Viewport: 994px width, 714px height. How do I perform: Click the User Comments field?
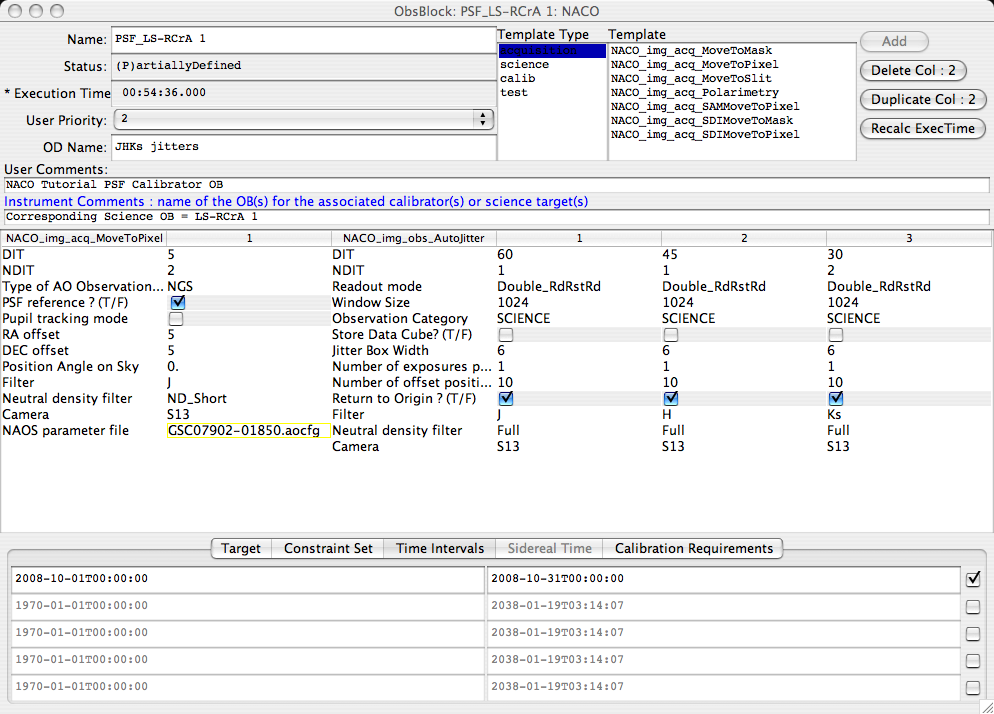496,185
